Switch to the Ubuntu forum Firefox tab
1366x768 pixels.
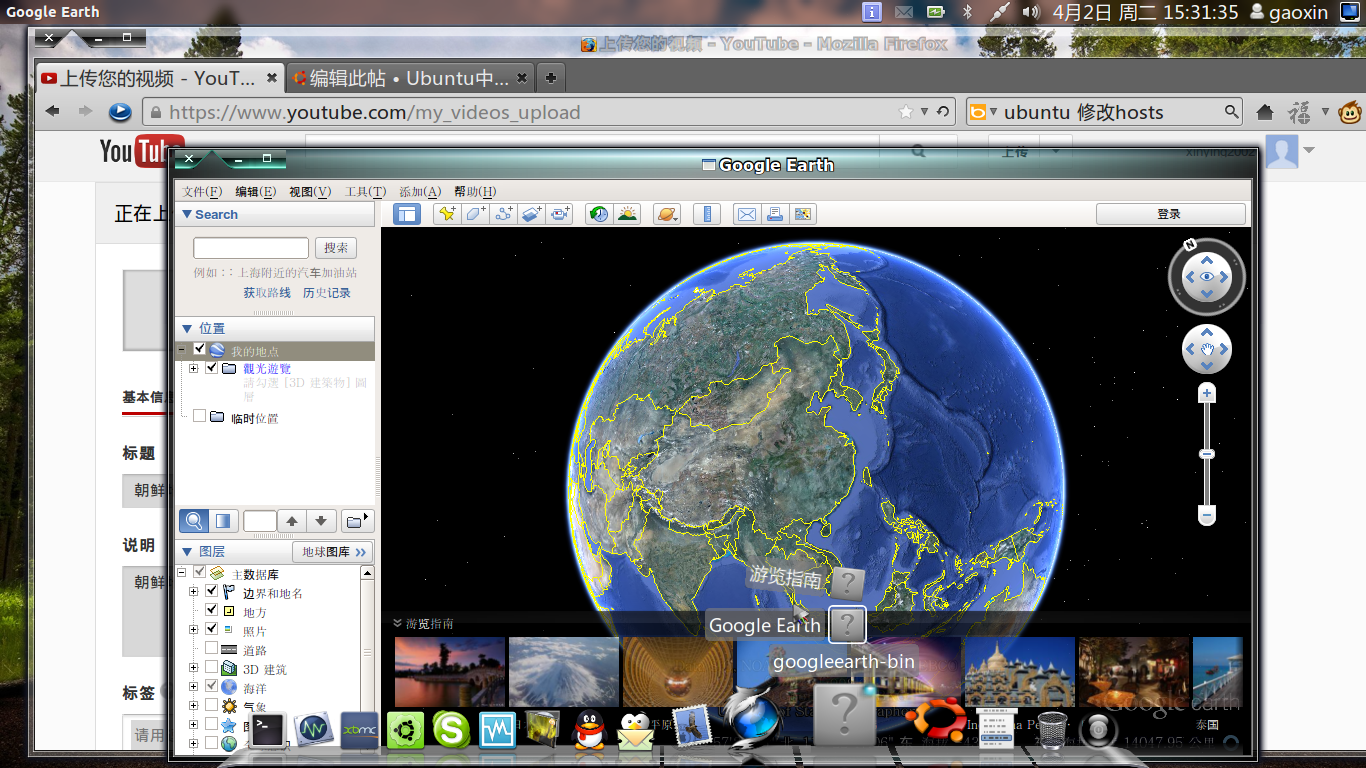[x=410, y=78]
